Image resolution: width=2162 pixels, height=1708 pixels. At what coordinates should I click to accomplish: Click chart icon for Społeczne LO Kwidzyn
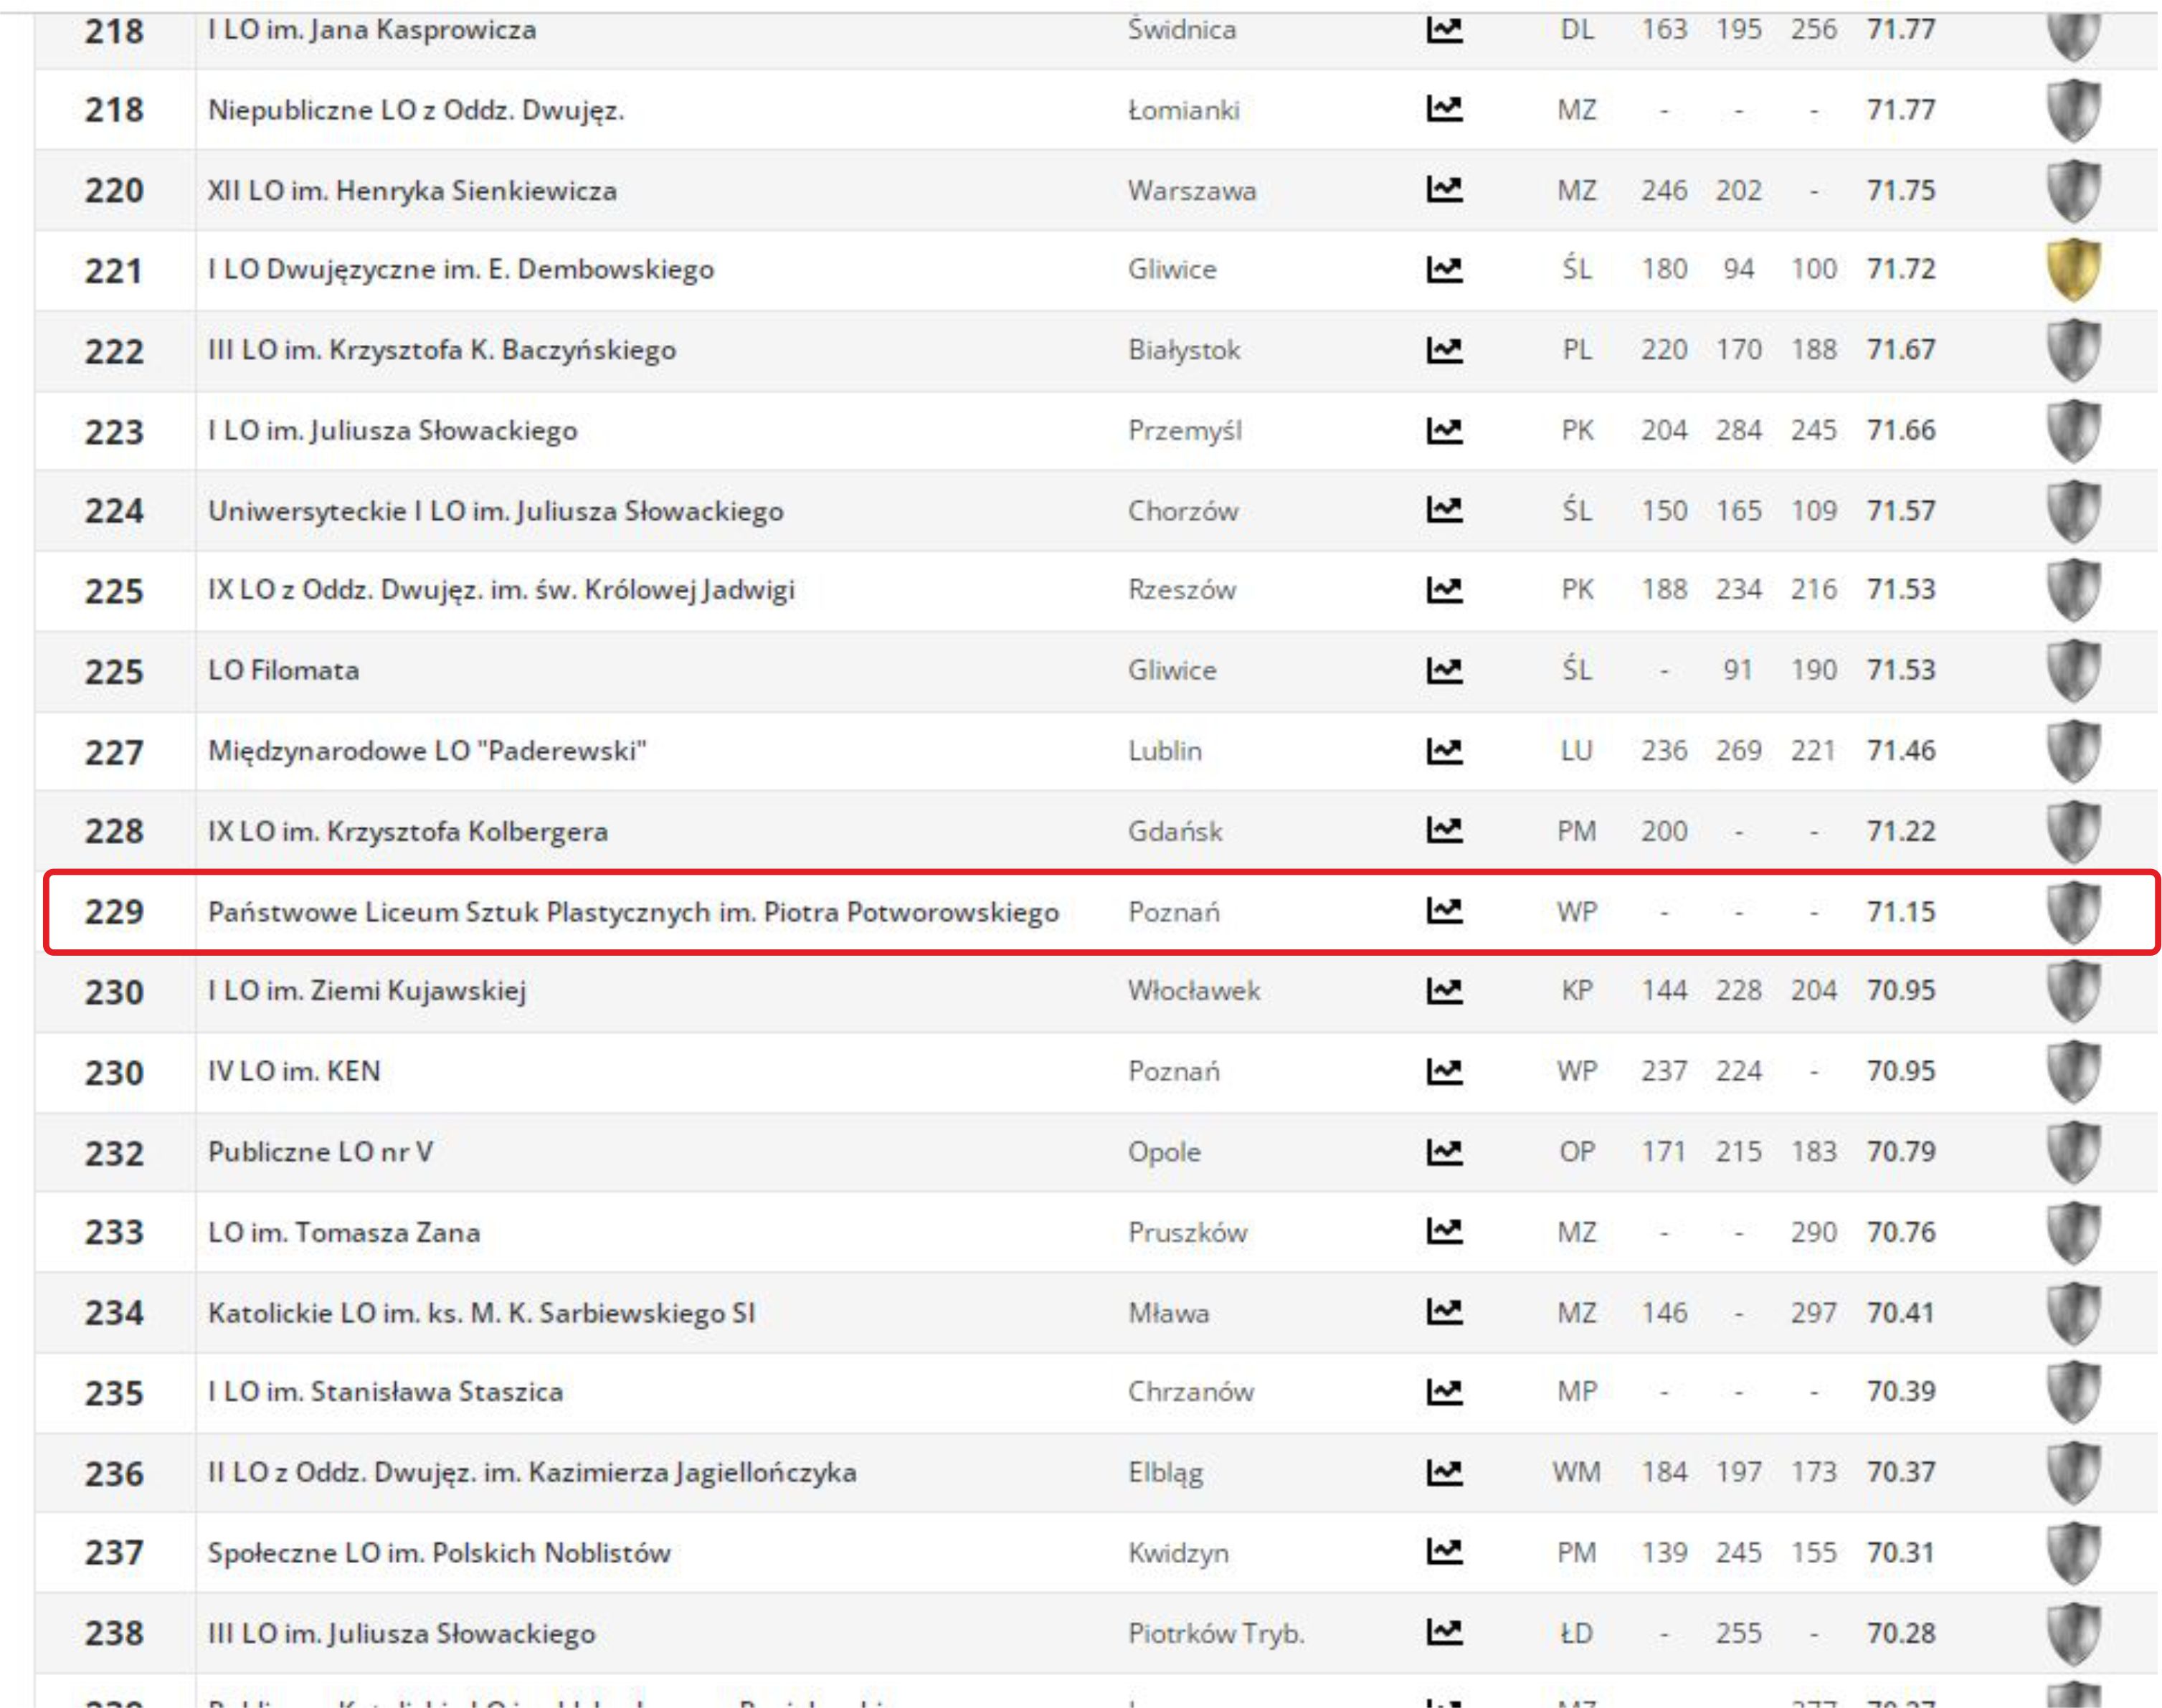pyautogui.click(x=1444, y=1552)
